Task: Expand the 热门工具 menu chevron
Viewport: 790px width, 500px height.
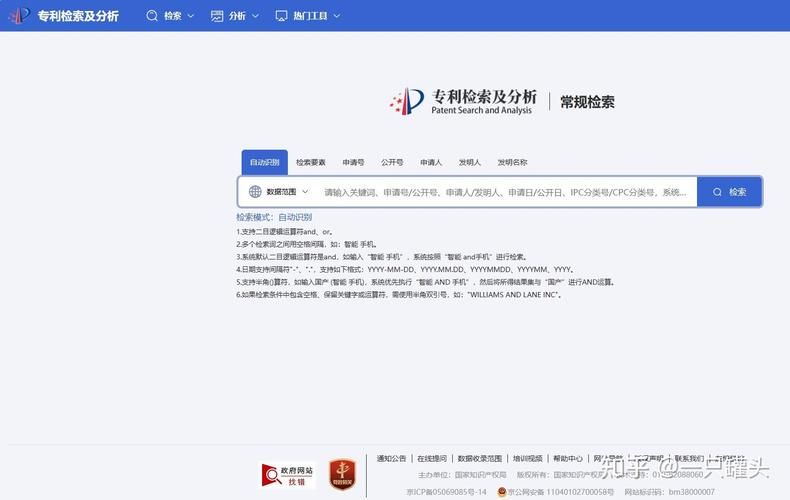Action: tap(337, 16)
